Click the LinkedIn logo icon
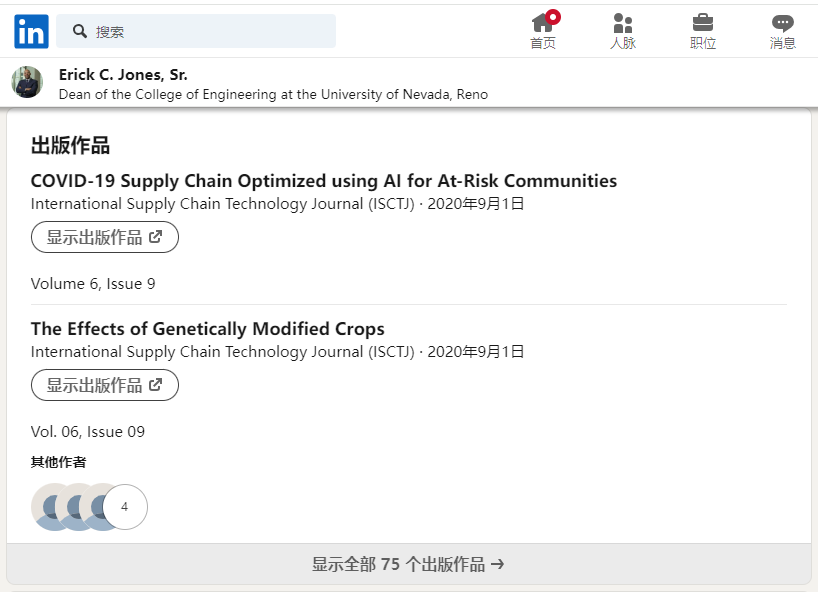Viewport: 818px width, 592px height. click(31, 32)
